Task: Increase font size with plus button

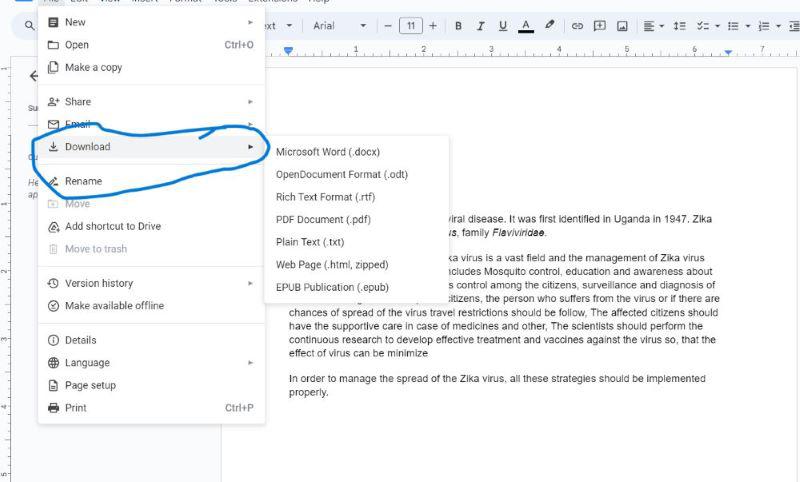Action: tap(433, 26)
